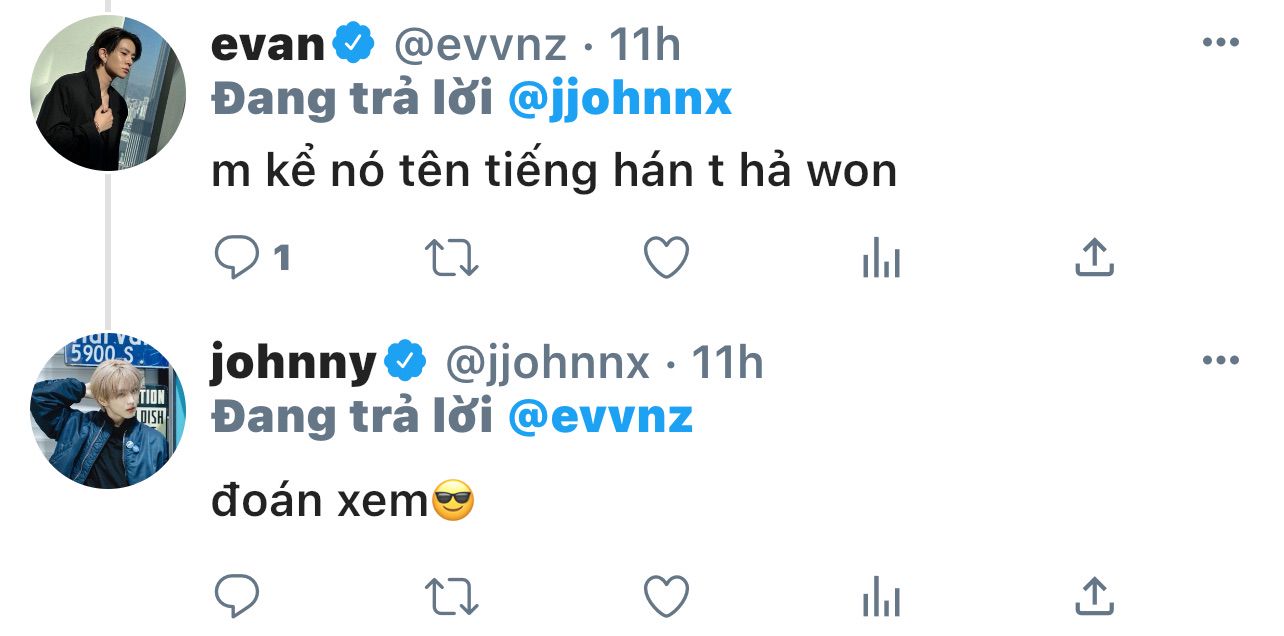
Task: Retweet evan's tweet
Action: pyautogui.click(x=452, y=259)
